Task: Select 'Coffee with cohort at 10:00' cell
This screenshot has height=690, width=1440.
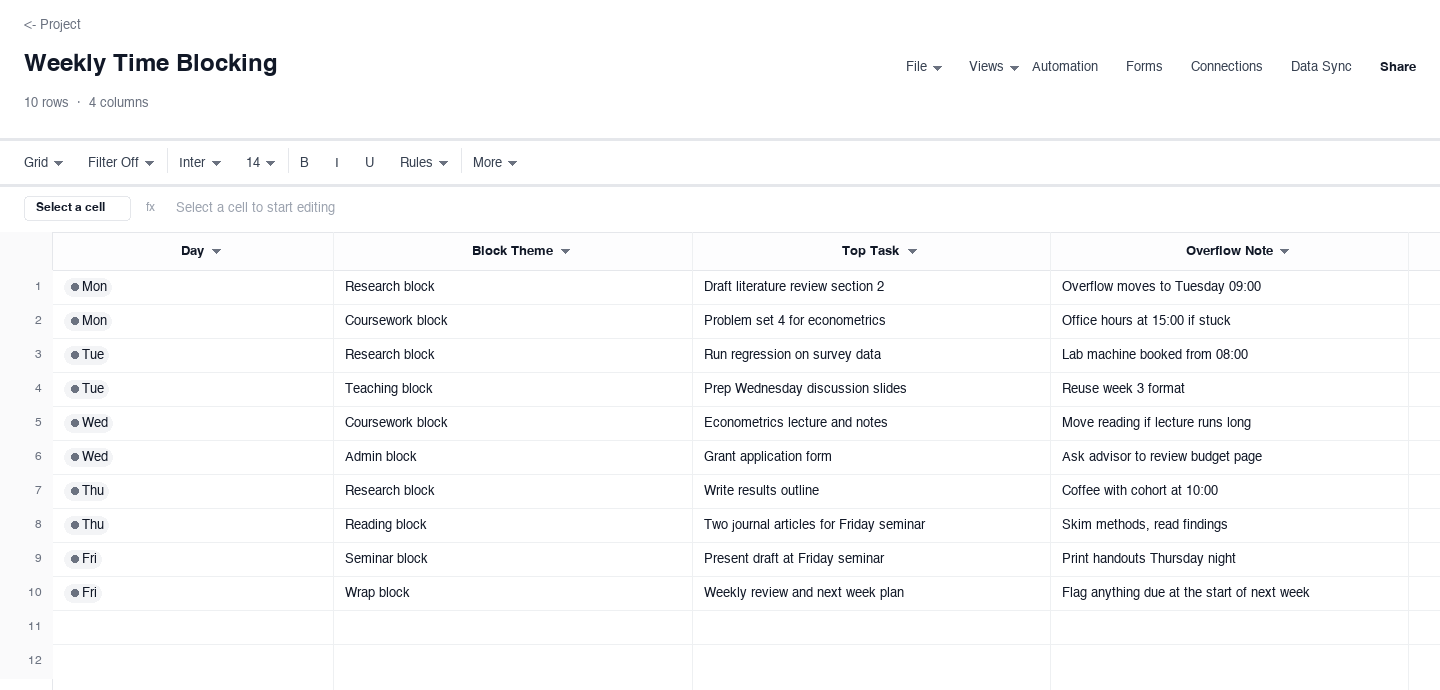Action: 1229,491
